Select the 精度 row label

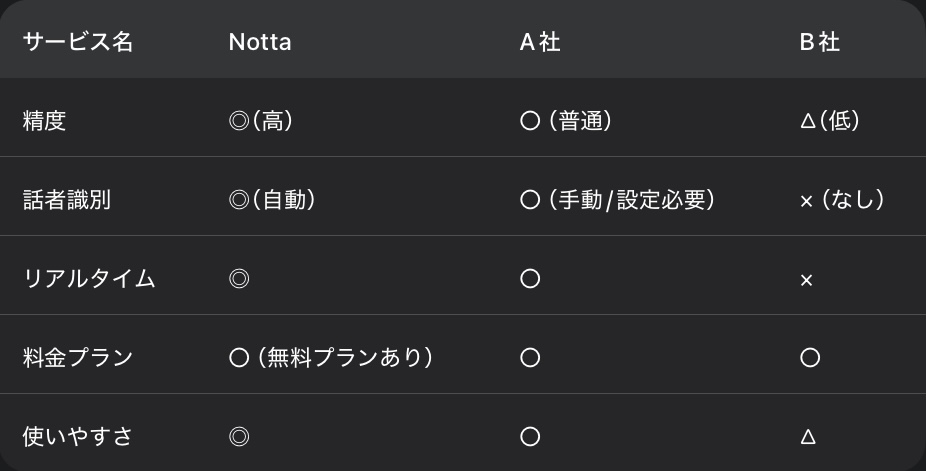[x=44, y=121]
